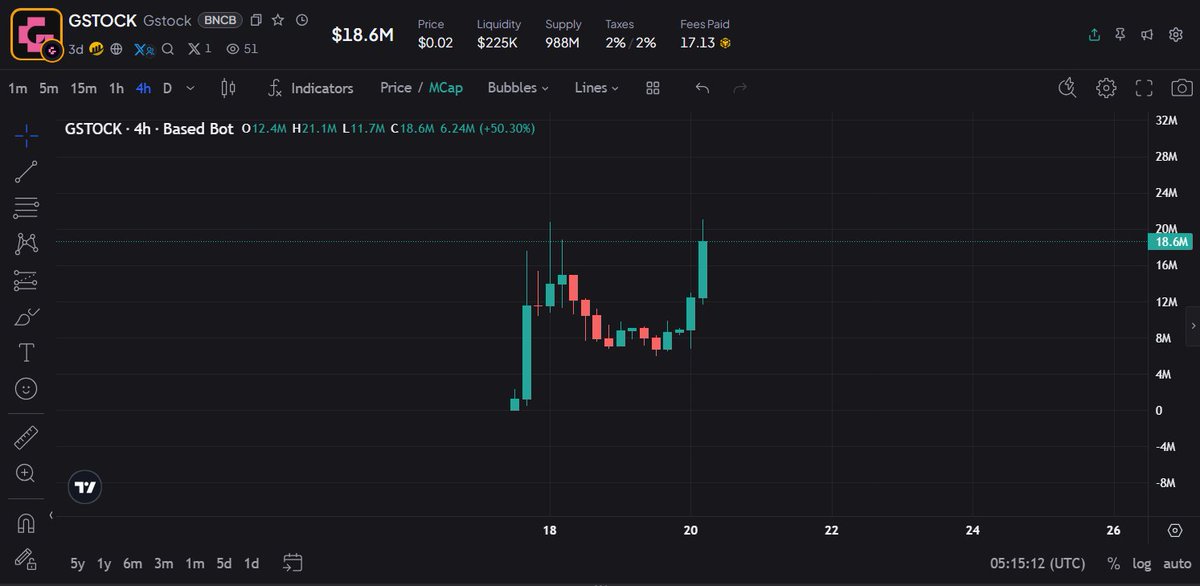The height and width of the screenshot is (586, 1200).
Task: Collapse the drawing toolbar using its arrow
Action: (x=51, y=514)
